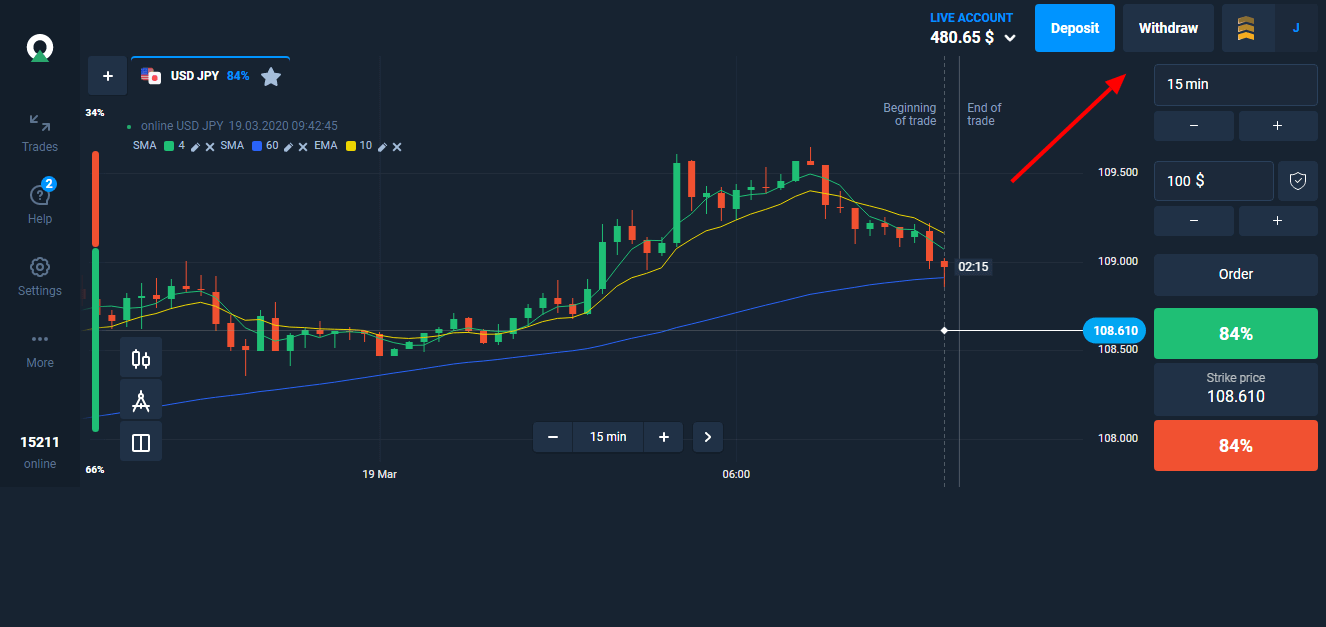This screenshot has width=1326, height=627.
Task: Open Settings from the left sidebar
Action: point(39,275)
